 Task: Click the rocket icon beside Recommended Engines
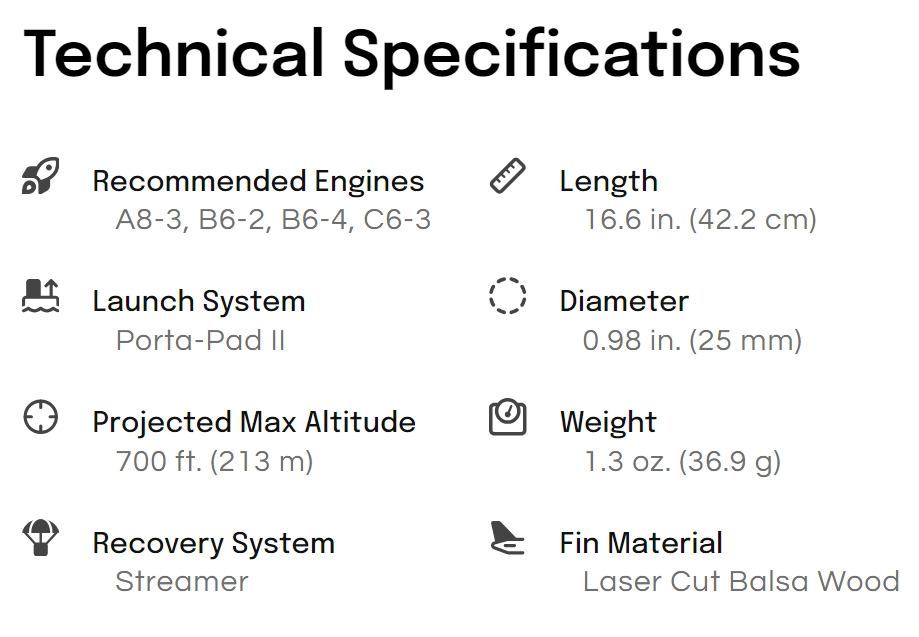click(x=40, y=175)
